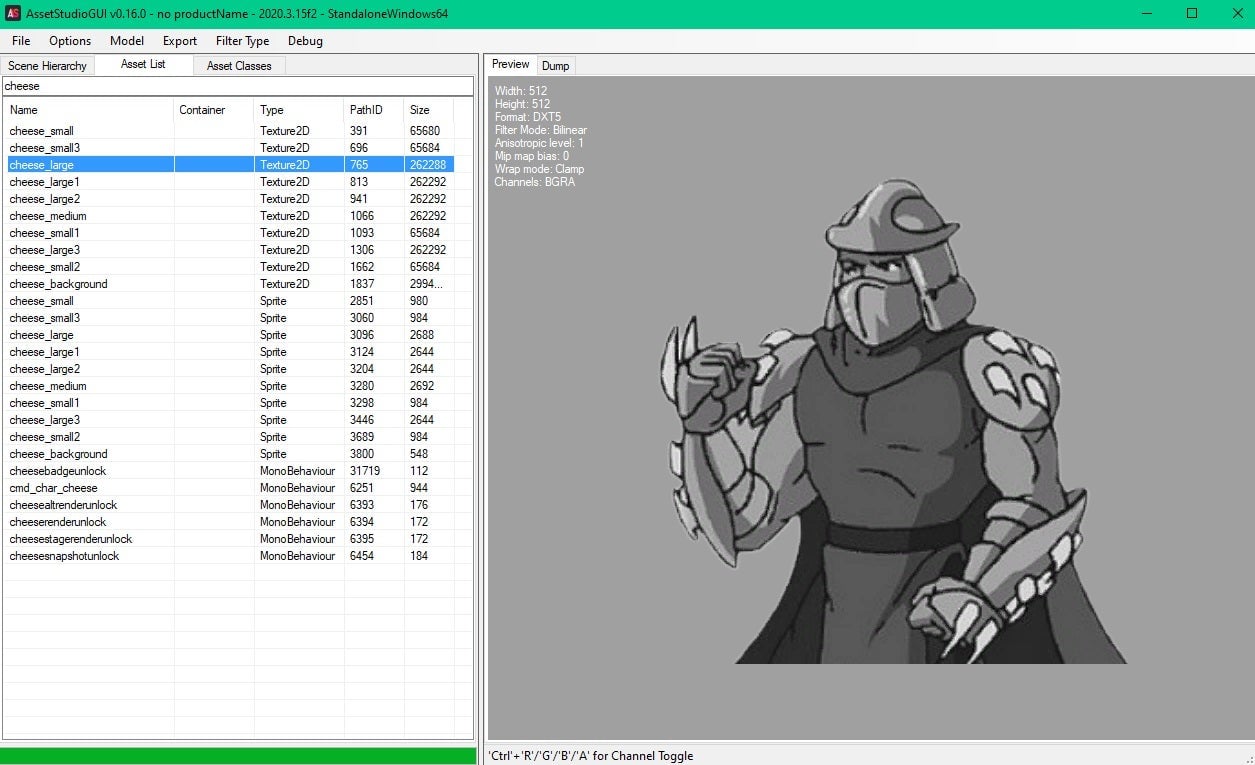Open the Export menu

pyautogui.click(x=180, y=41)
